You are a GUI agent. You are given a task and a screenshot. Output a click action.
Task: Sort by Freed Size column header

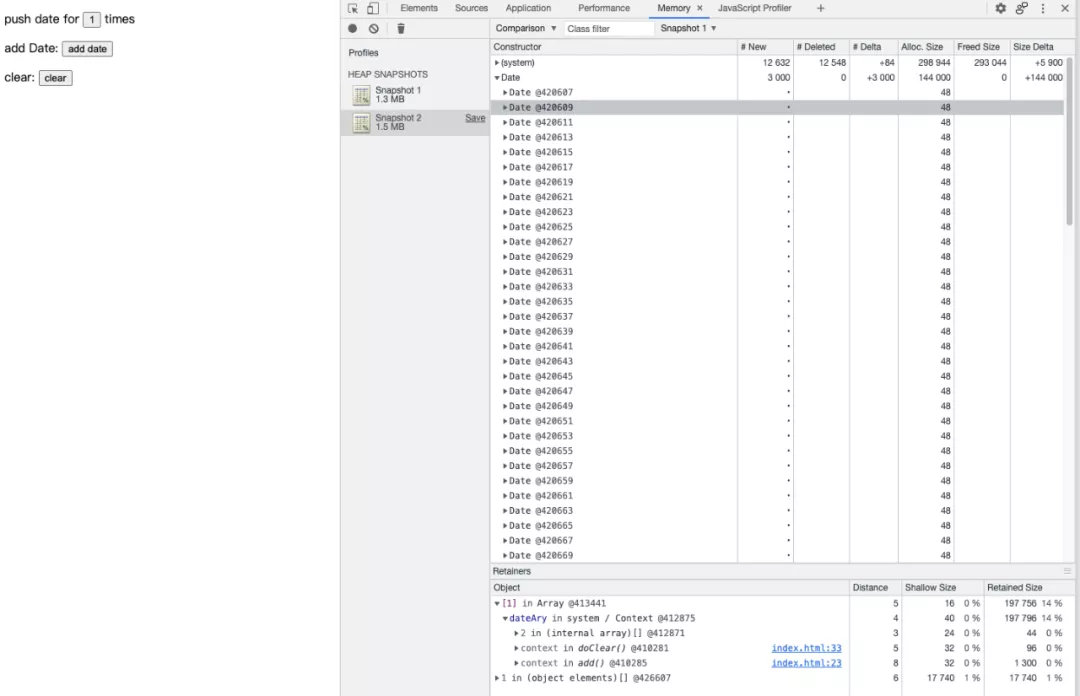[982, 47]
